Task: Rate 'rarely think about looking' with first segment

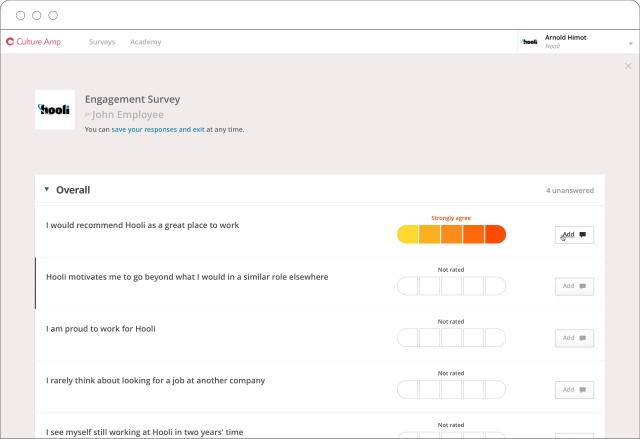Action: point(407,390)
